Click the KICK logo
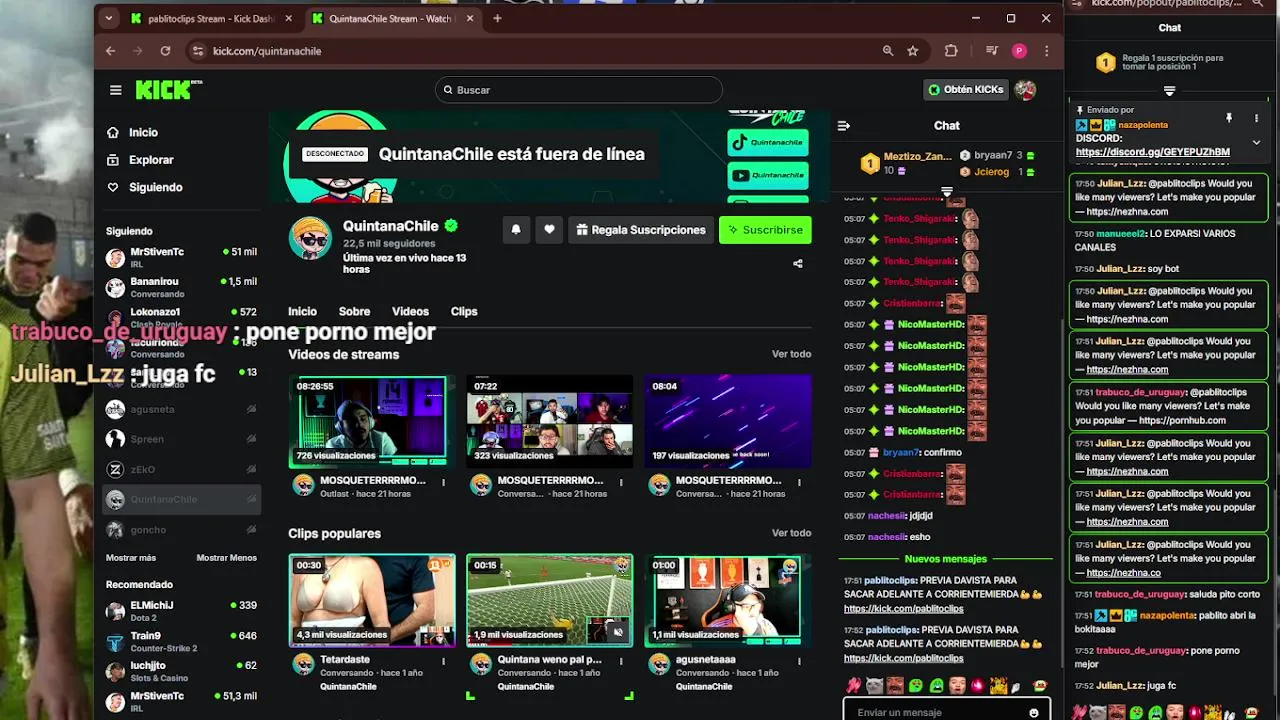Image resolution: width=1280 pixels, height=720 pixels. (x=168, y=90)
